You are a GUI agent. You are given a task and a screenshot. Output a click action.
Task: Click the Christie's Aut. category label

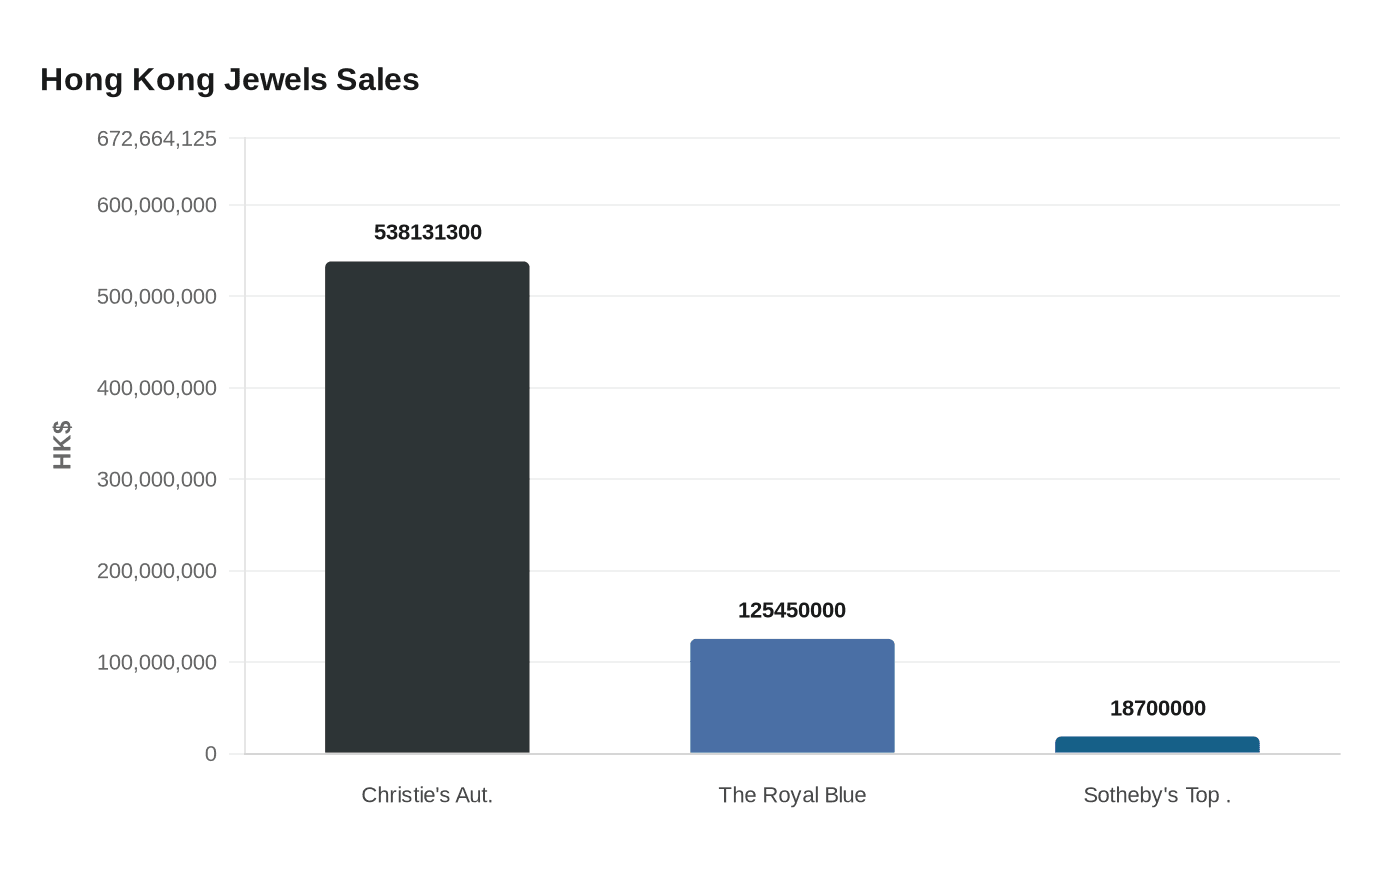427,795
